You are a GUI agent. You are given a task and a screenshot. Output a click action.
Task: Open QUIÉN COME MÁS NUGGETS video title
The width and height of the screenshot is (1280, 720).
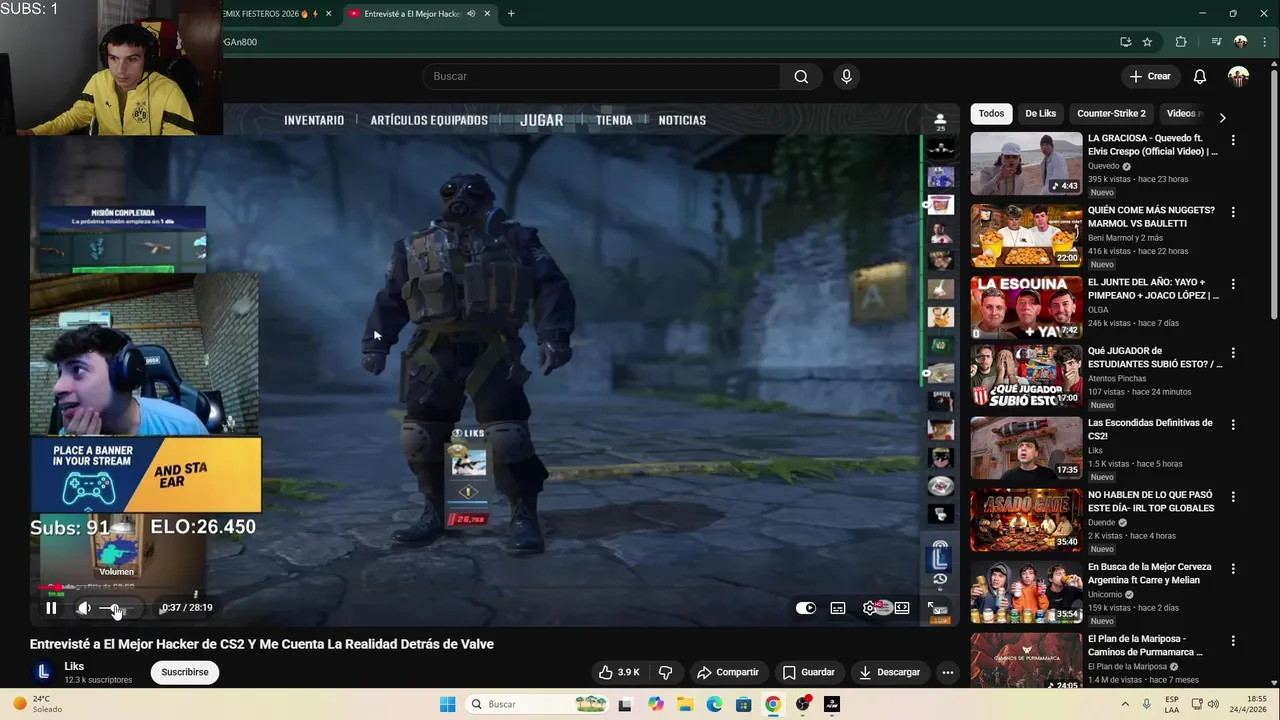pos(1151,217)
